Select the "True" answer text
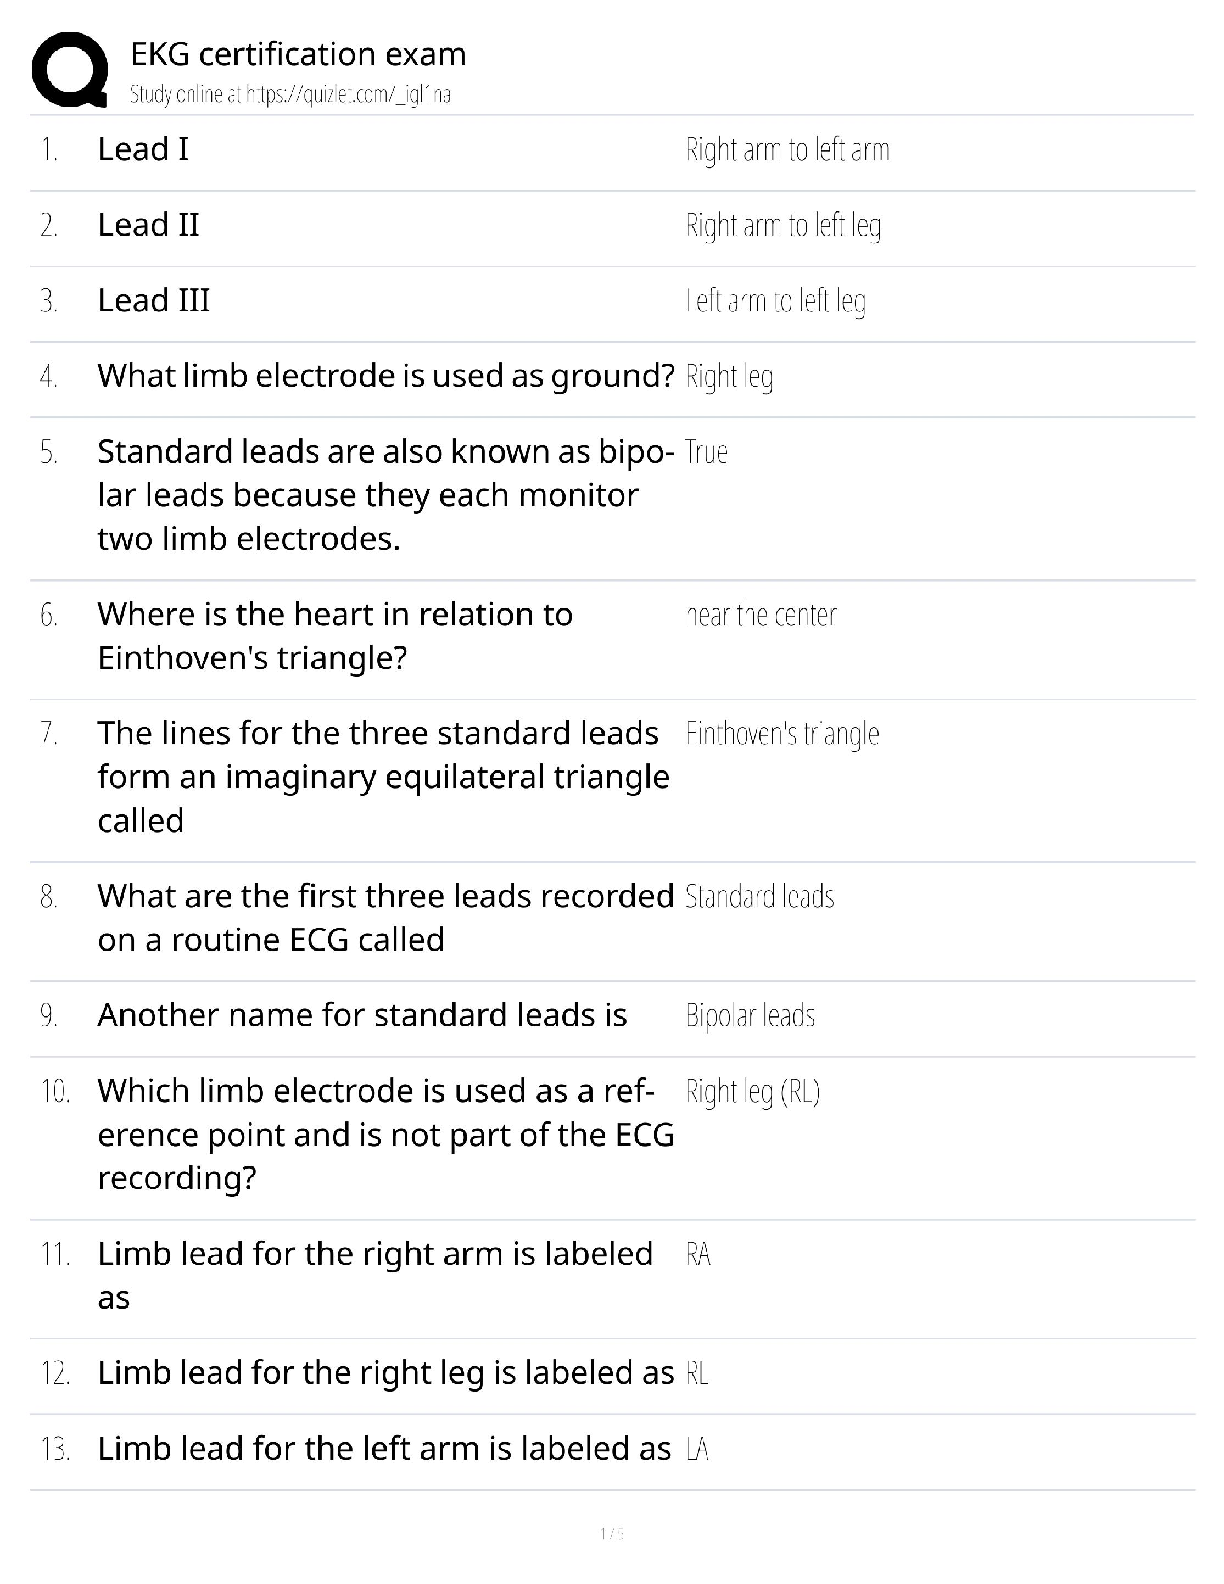Image resolution: width=1224 pixels, height=1584 pixels. coord(706,452)
